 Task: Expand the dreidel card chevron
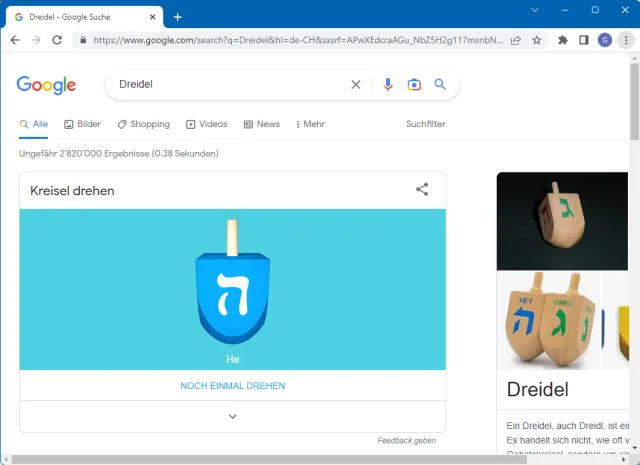click(232, 416)
